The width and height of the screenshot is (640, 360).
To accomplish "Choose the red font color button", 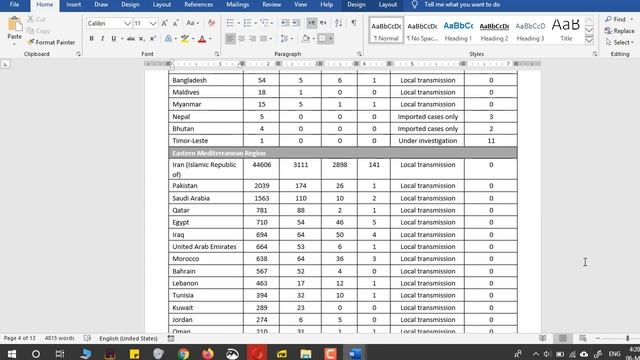I will [202, 39].
